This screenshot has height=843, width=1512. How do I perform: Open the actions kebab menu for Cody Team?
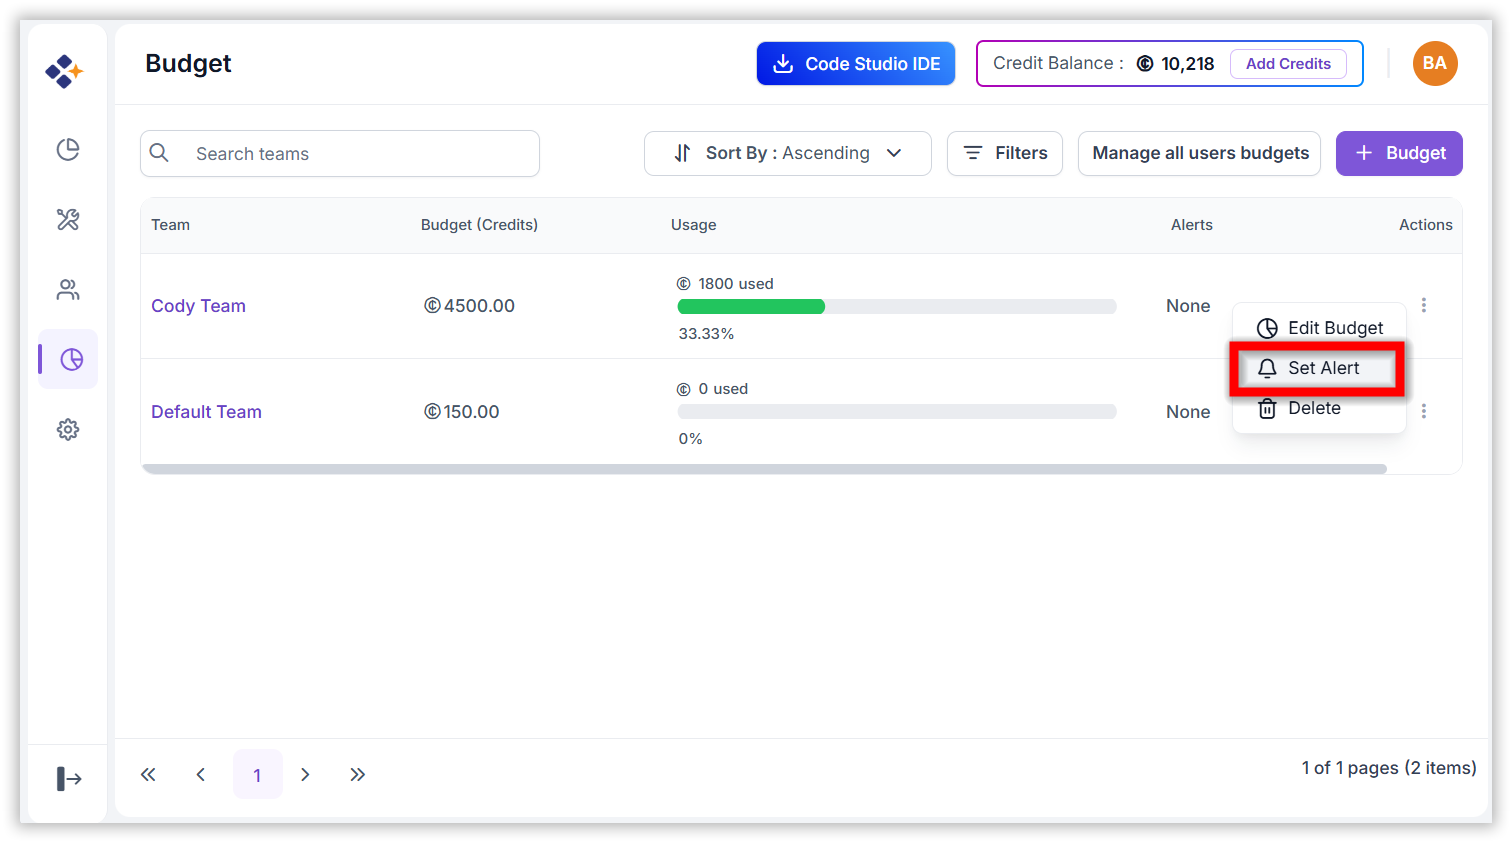pyautogui.click(x=1424, y=305)
